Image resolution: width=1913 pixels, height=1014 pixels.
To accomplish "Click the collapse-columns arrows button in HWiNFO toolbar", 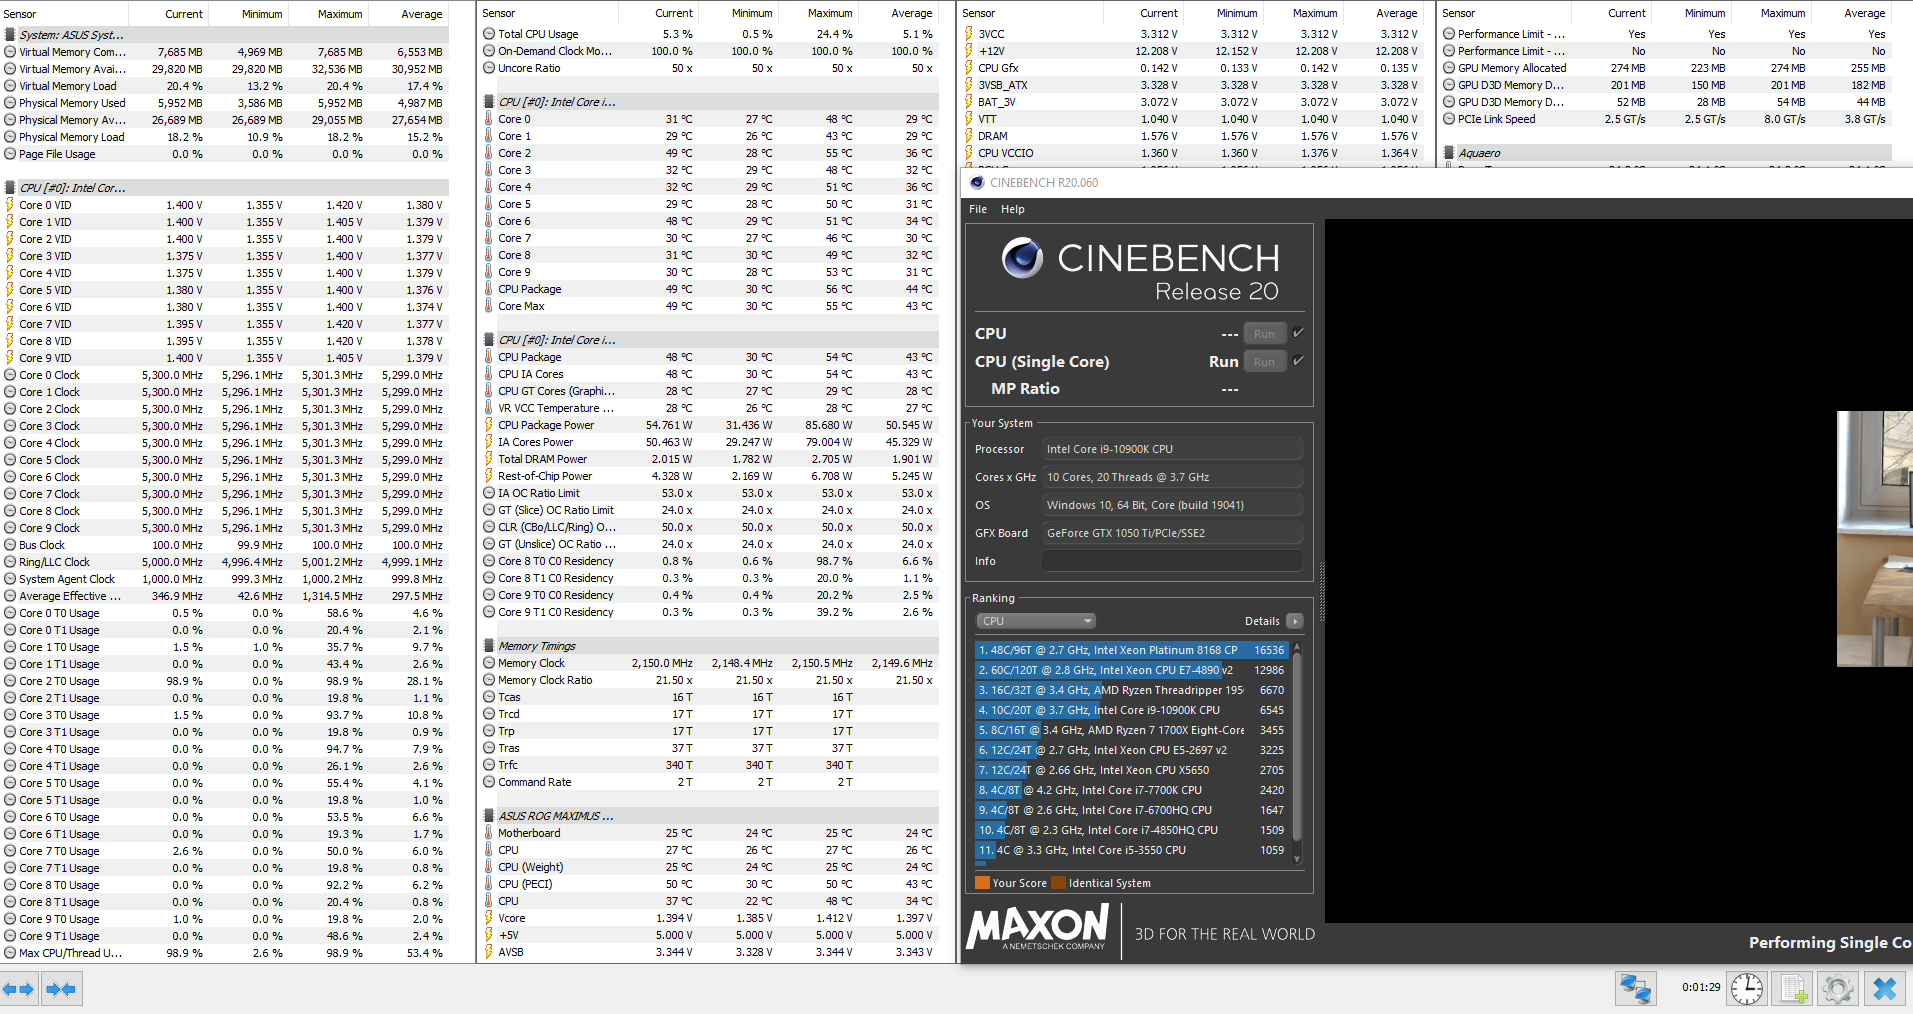I will [x=60, y=989].
